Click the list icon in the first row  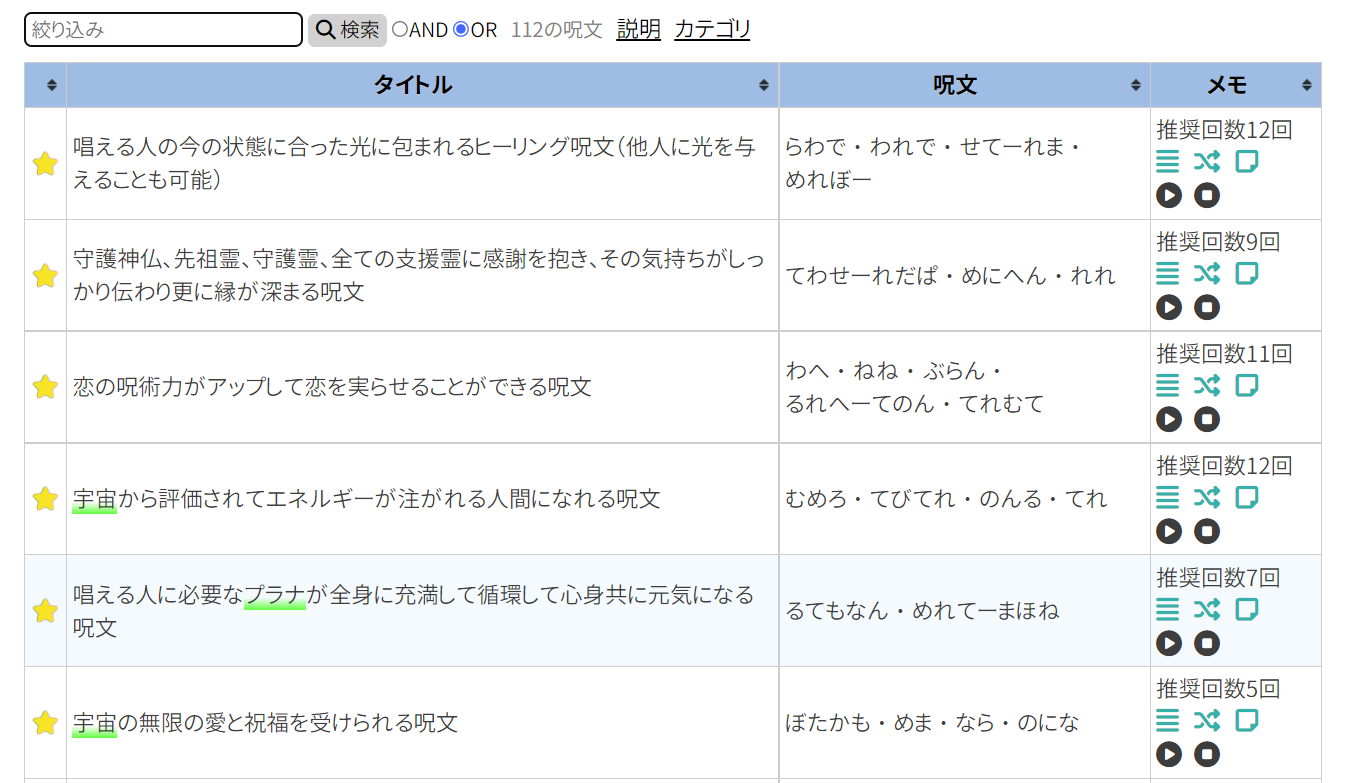pos(1168,162)
